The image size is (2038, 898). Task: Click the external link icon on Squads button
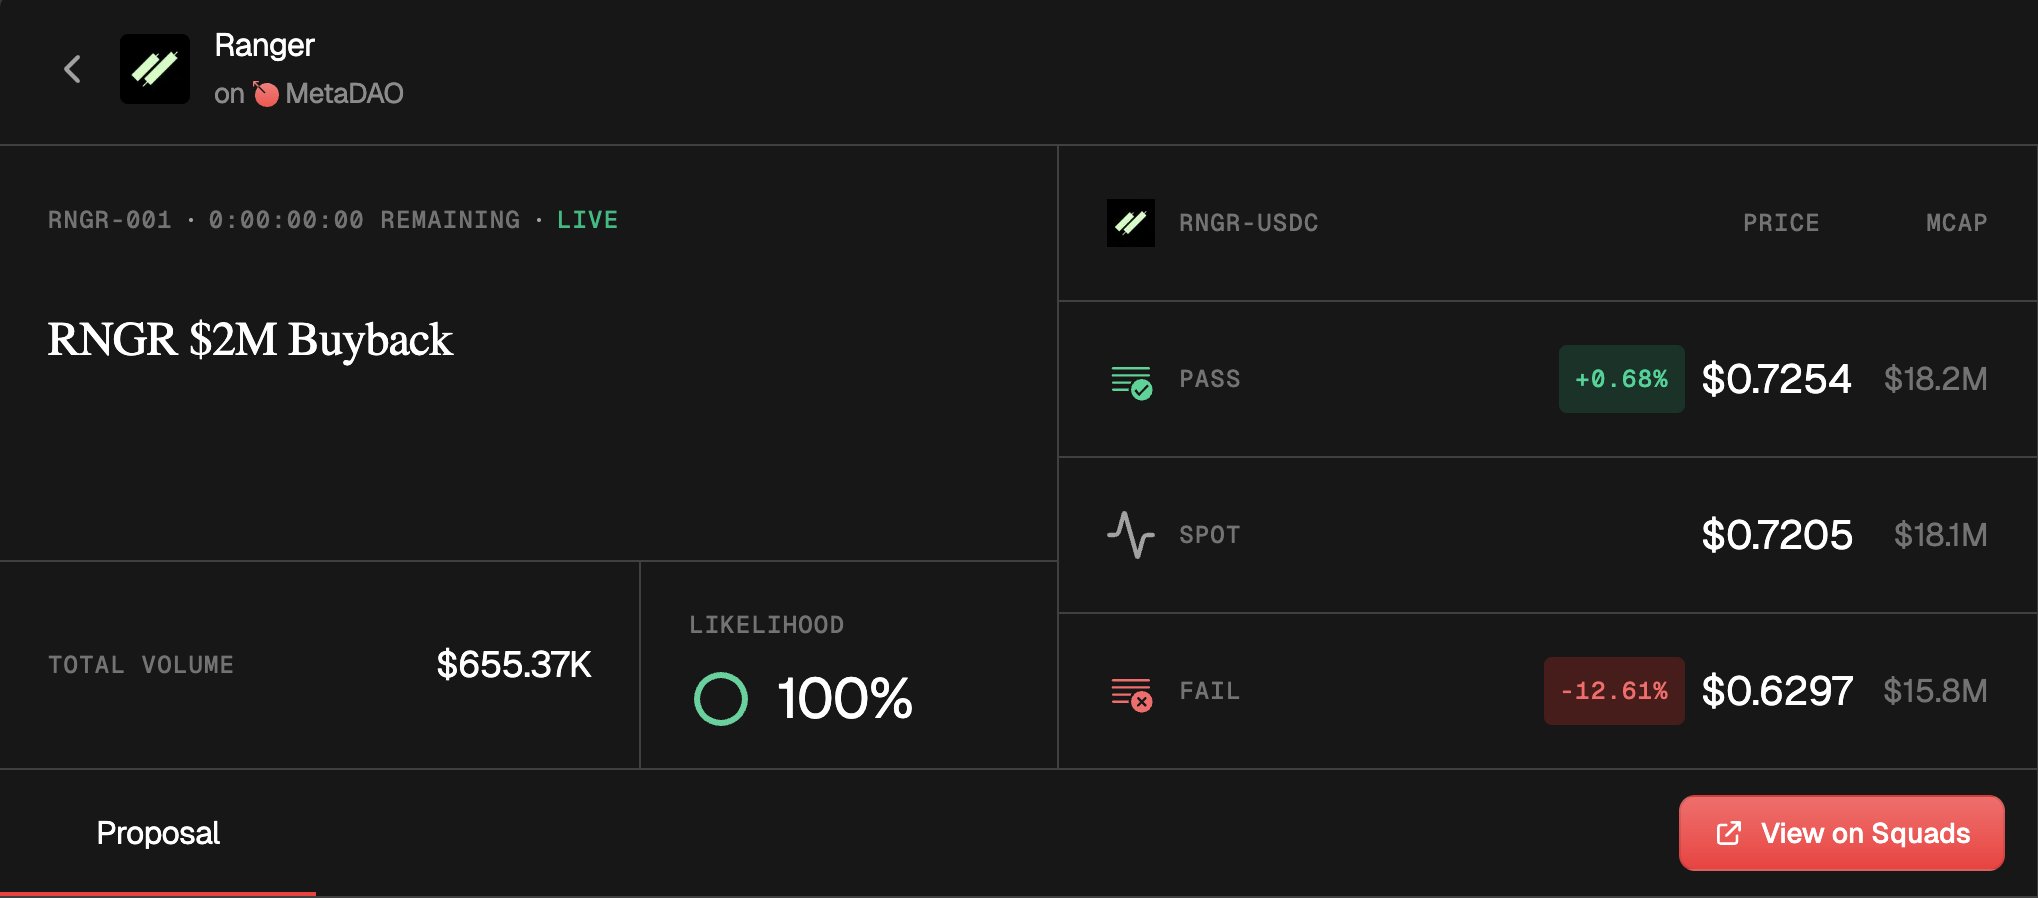pyautogui.click(x=1728, y=833)
